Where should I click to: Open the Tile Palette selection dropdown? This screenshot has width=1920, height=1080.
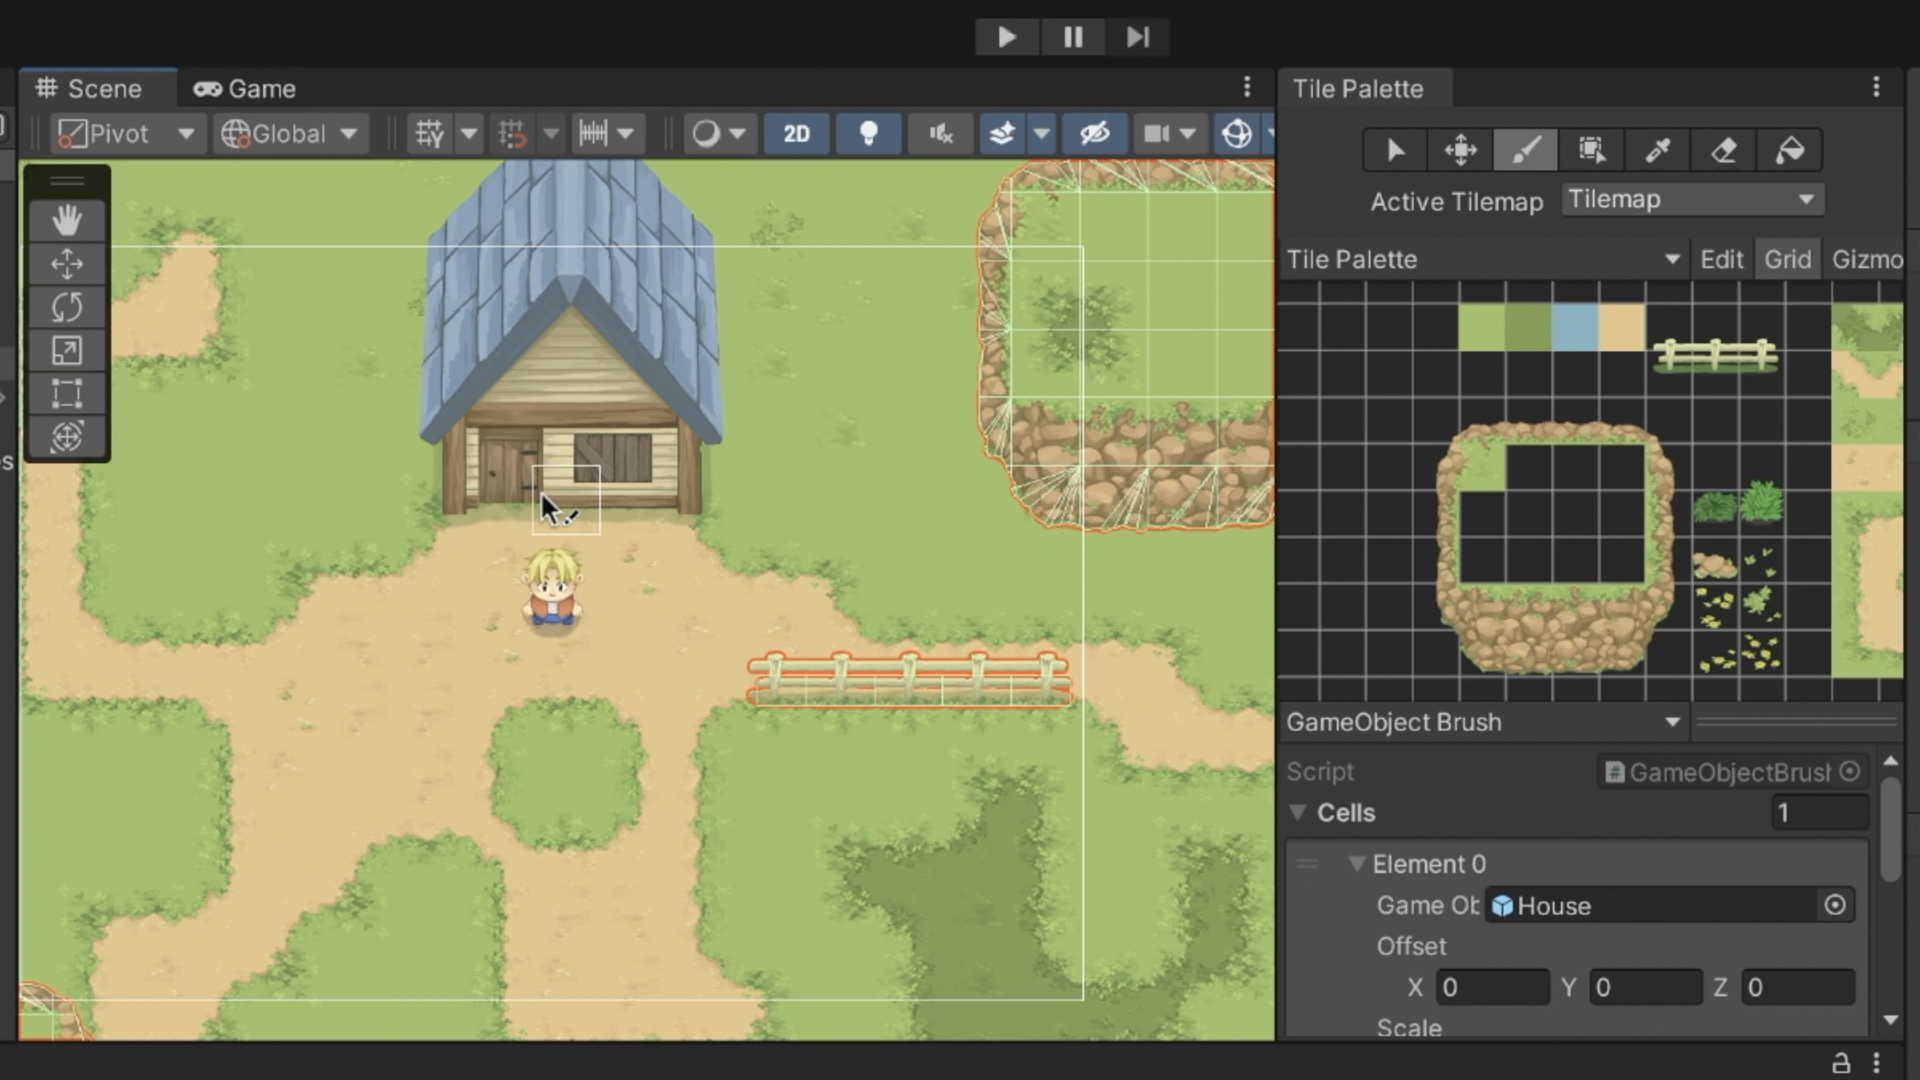(x=1483, y=259)
